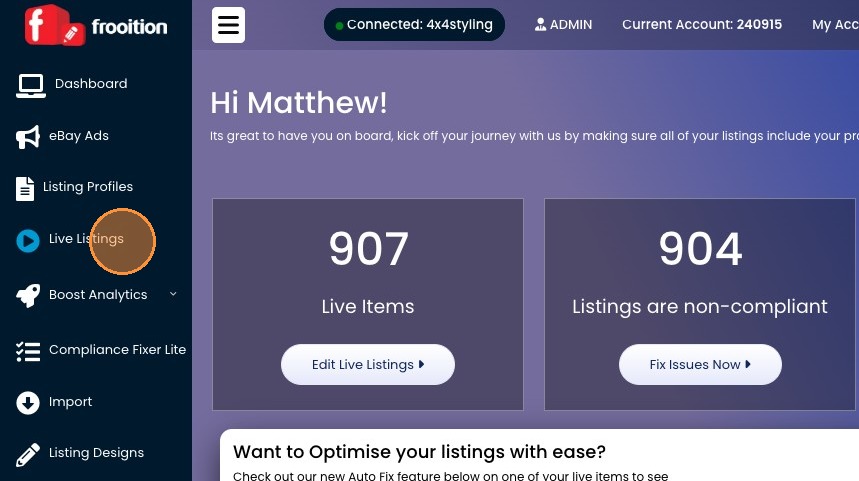Select Import in the sidebar
Screen dimensions: 859x481
coord(70,402)
